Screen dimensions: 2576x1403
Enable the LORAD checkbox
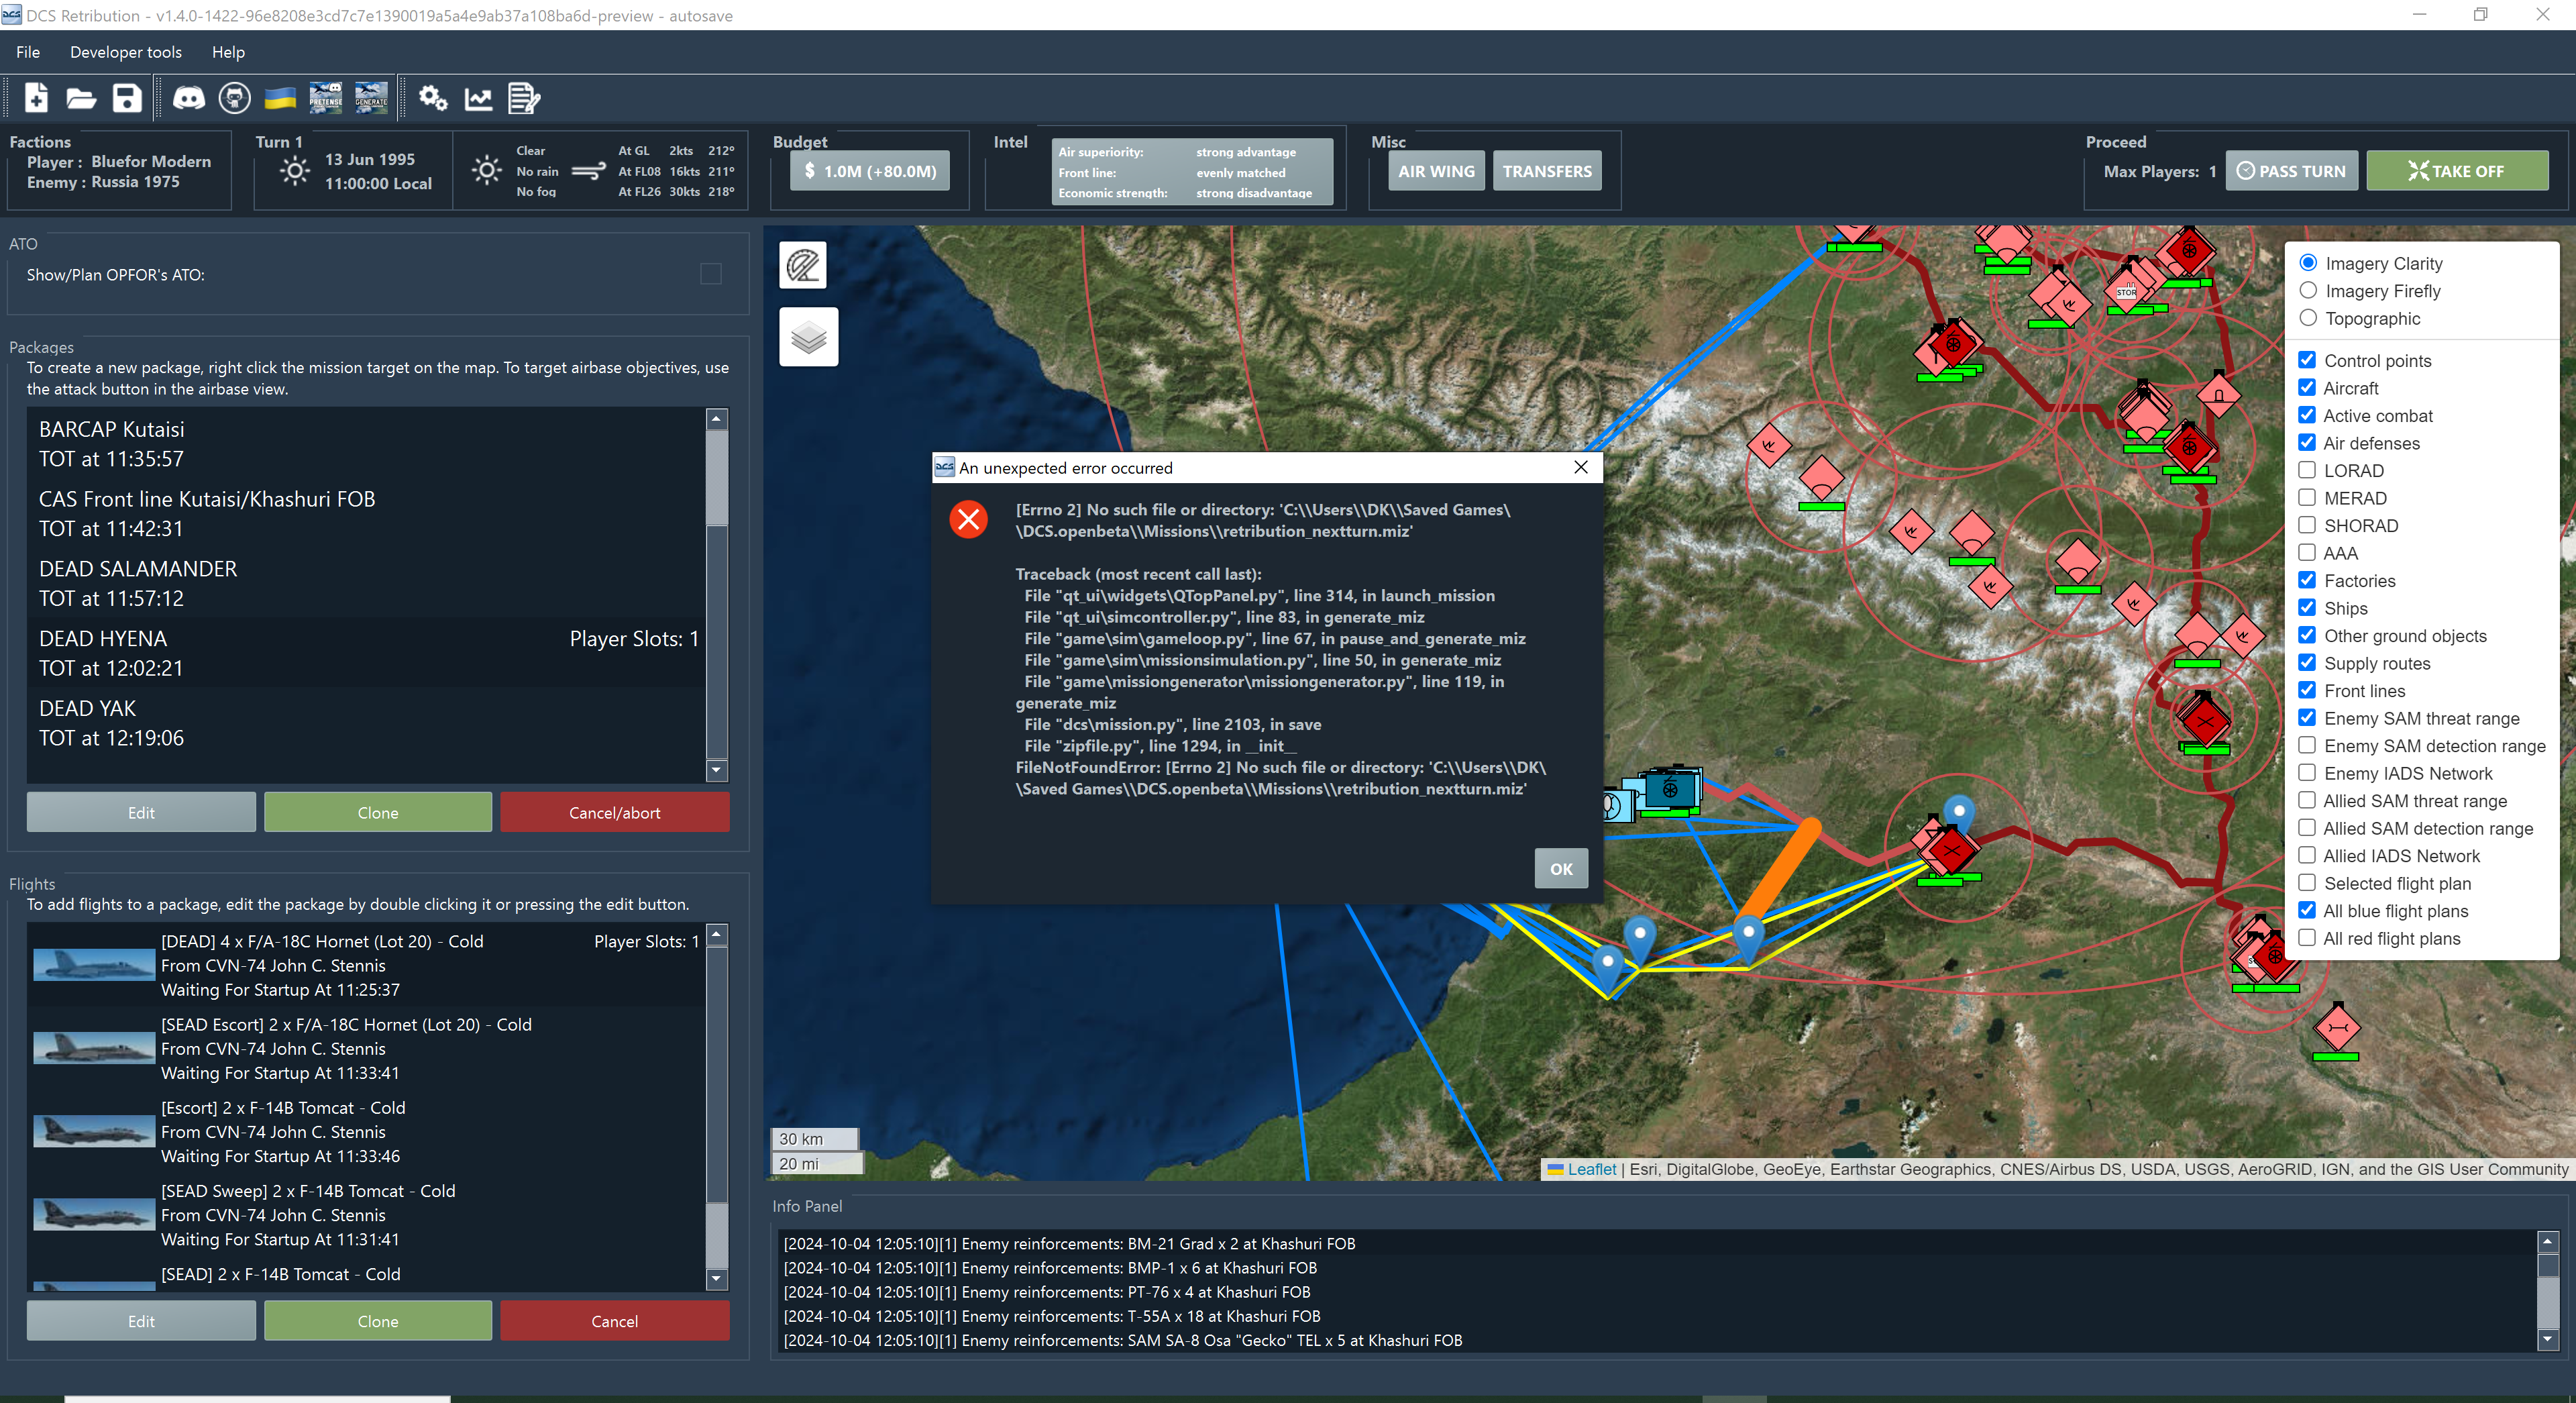(x=2307, y=470)
